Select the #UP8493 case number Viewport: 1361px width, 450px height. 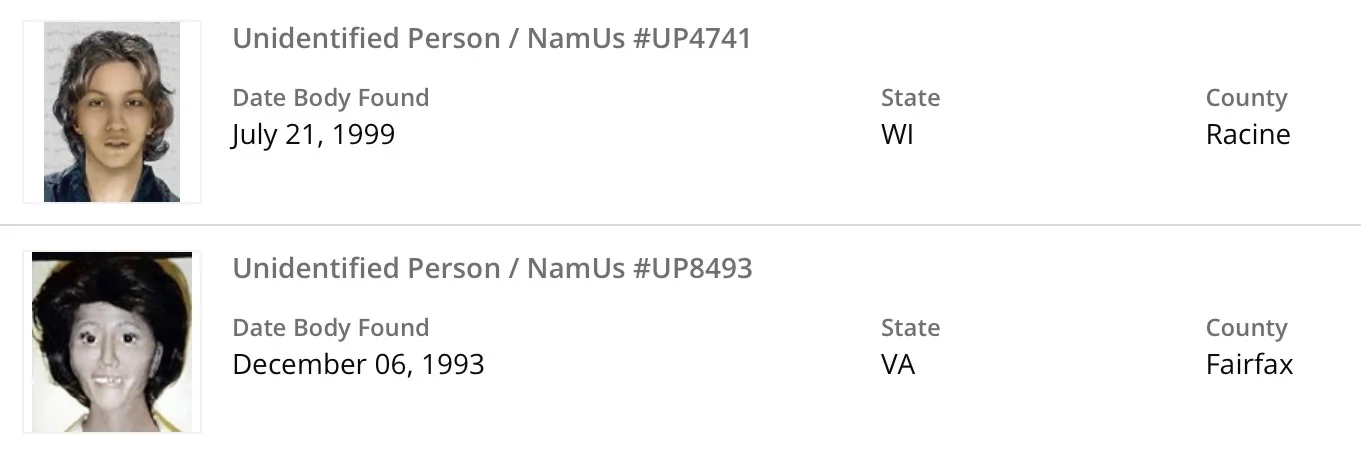[x=693, y=269]
